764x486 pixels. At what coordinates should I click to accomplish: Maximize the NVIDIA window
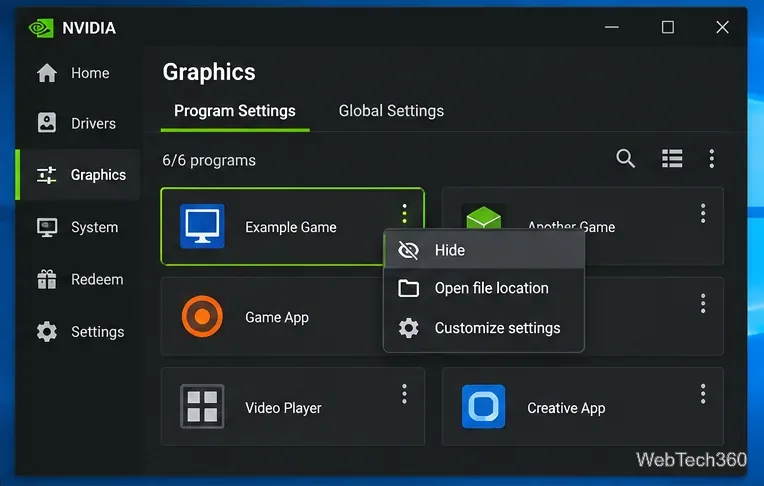coord(668,27)
